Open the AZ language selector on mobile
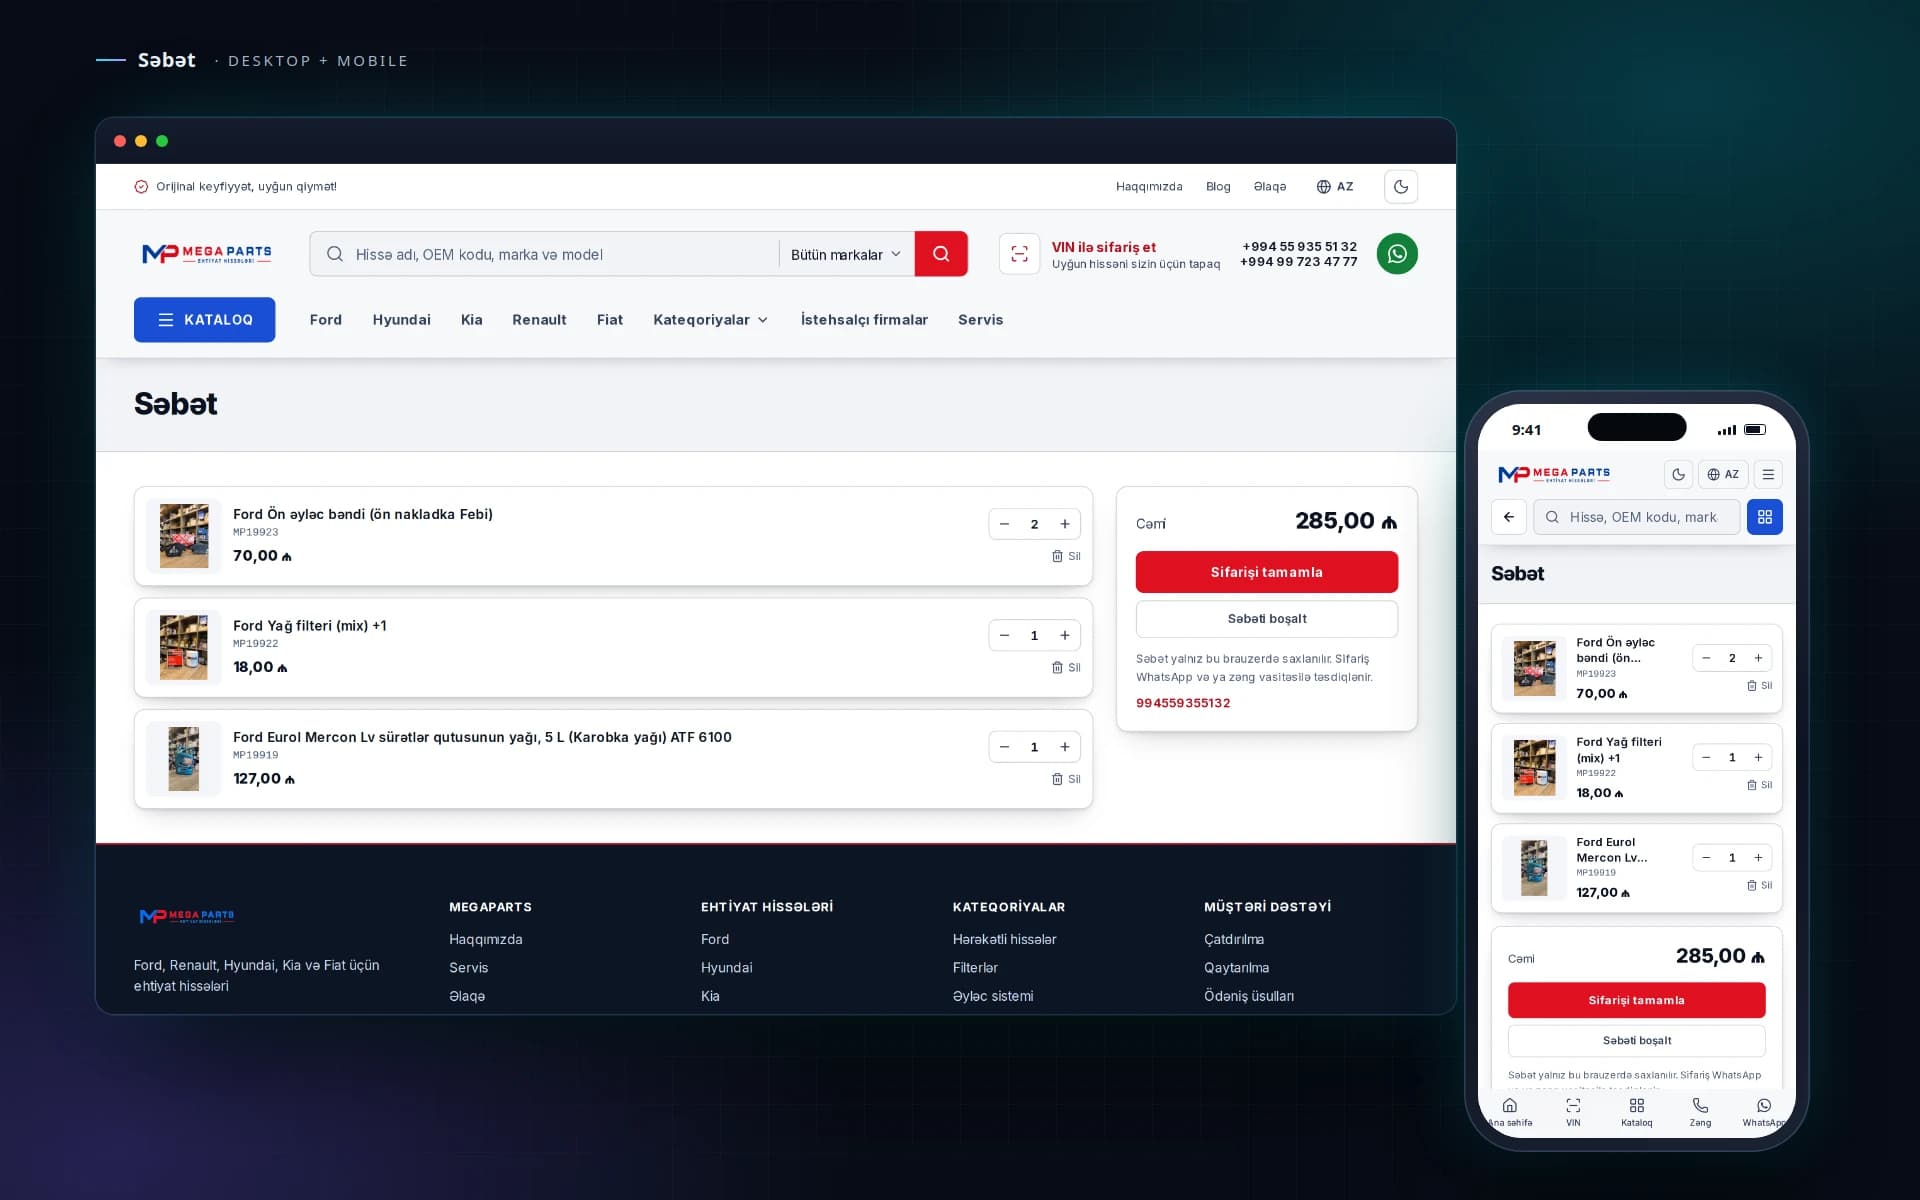This screenshot has height=1200, width=1920. (1722, 474)
